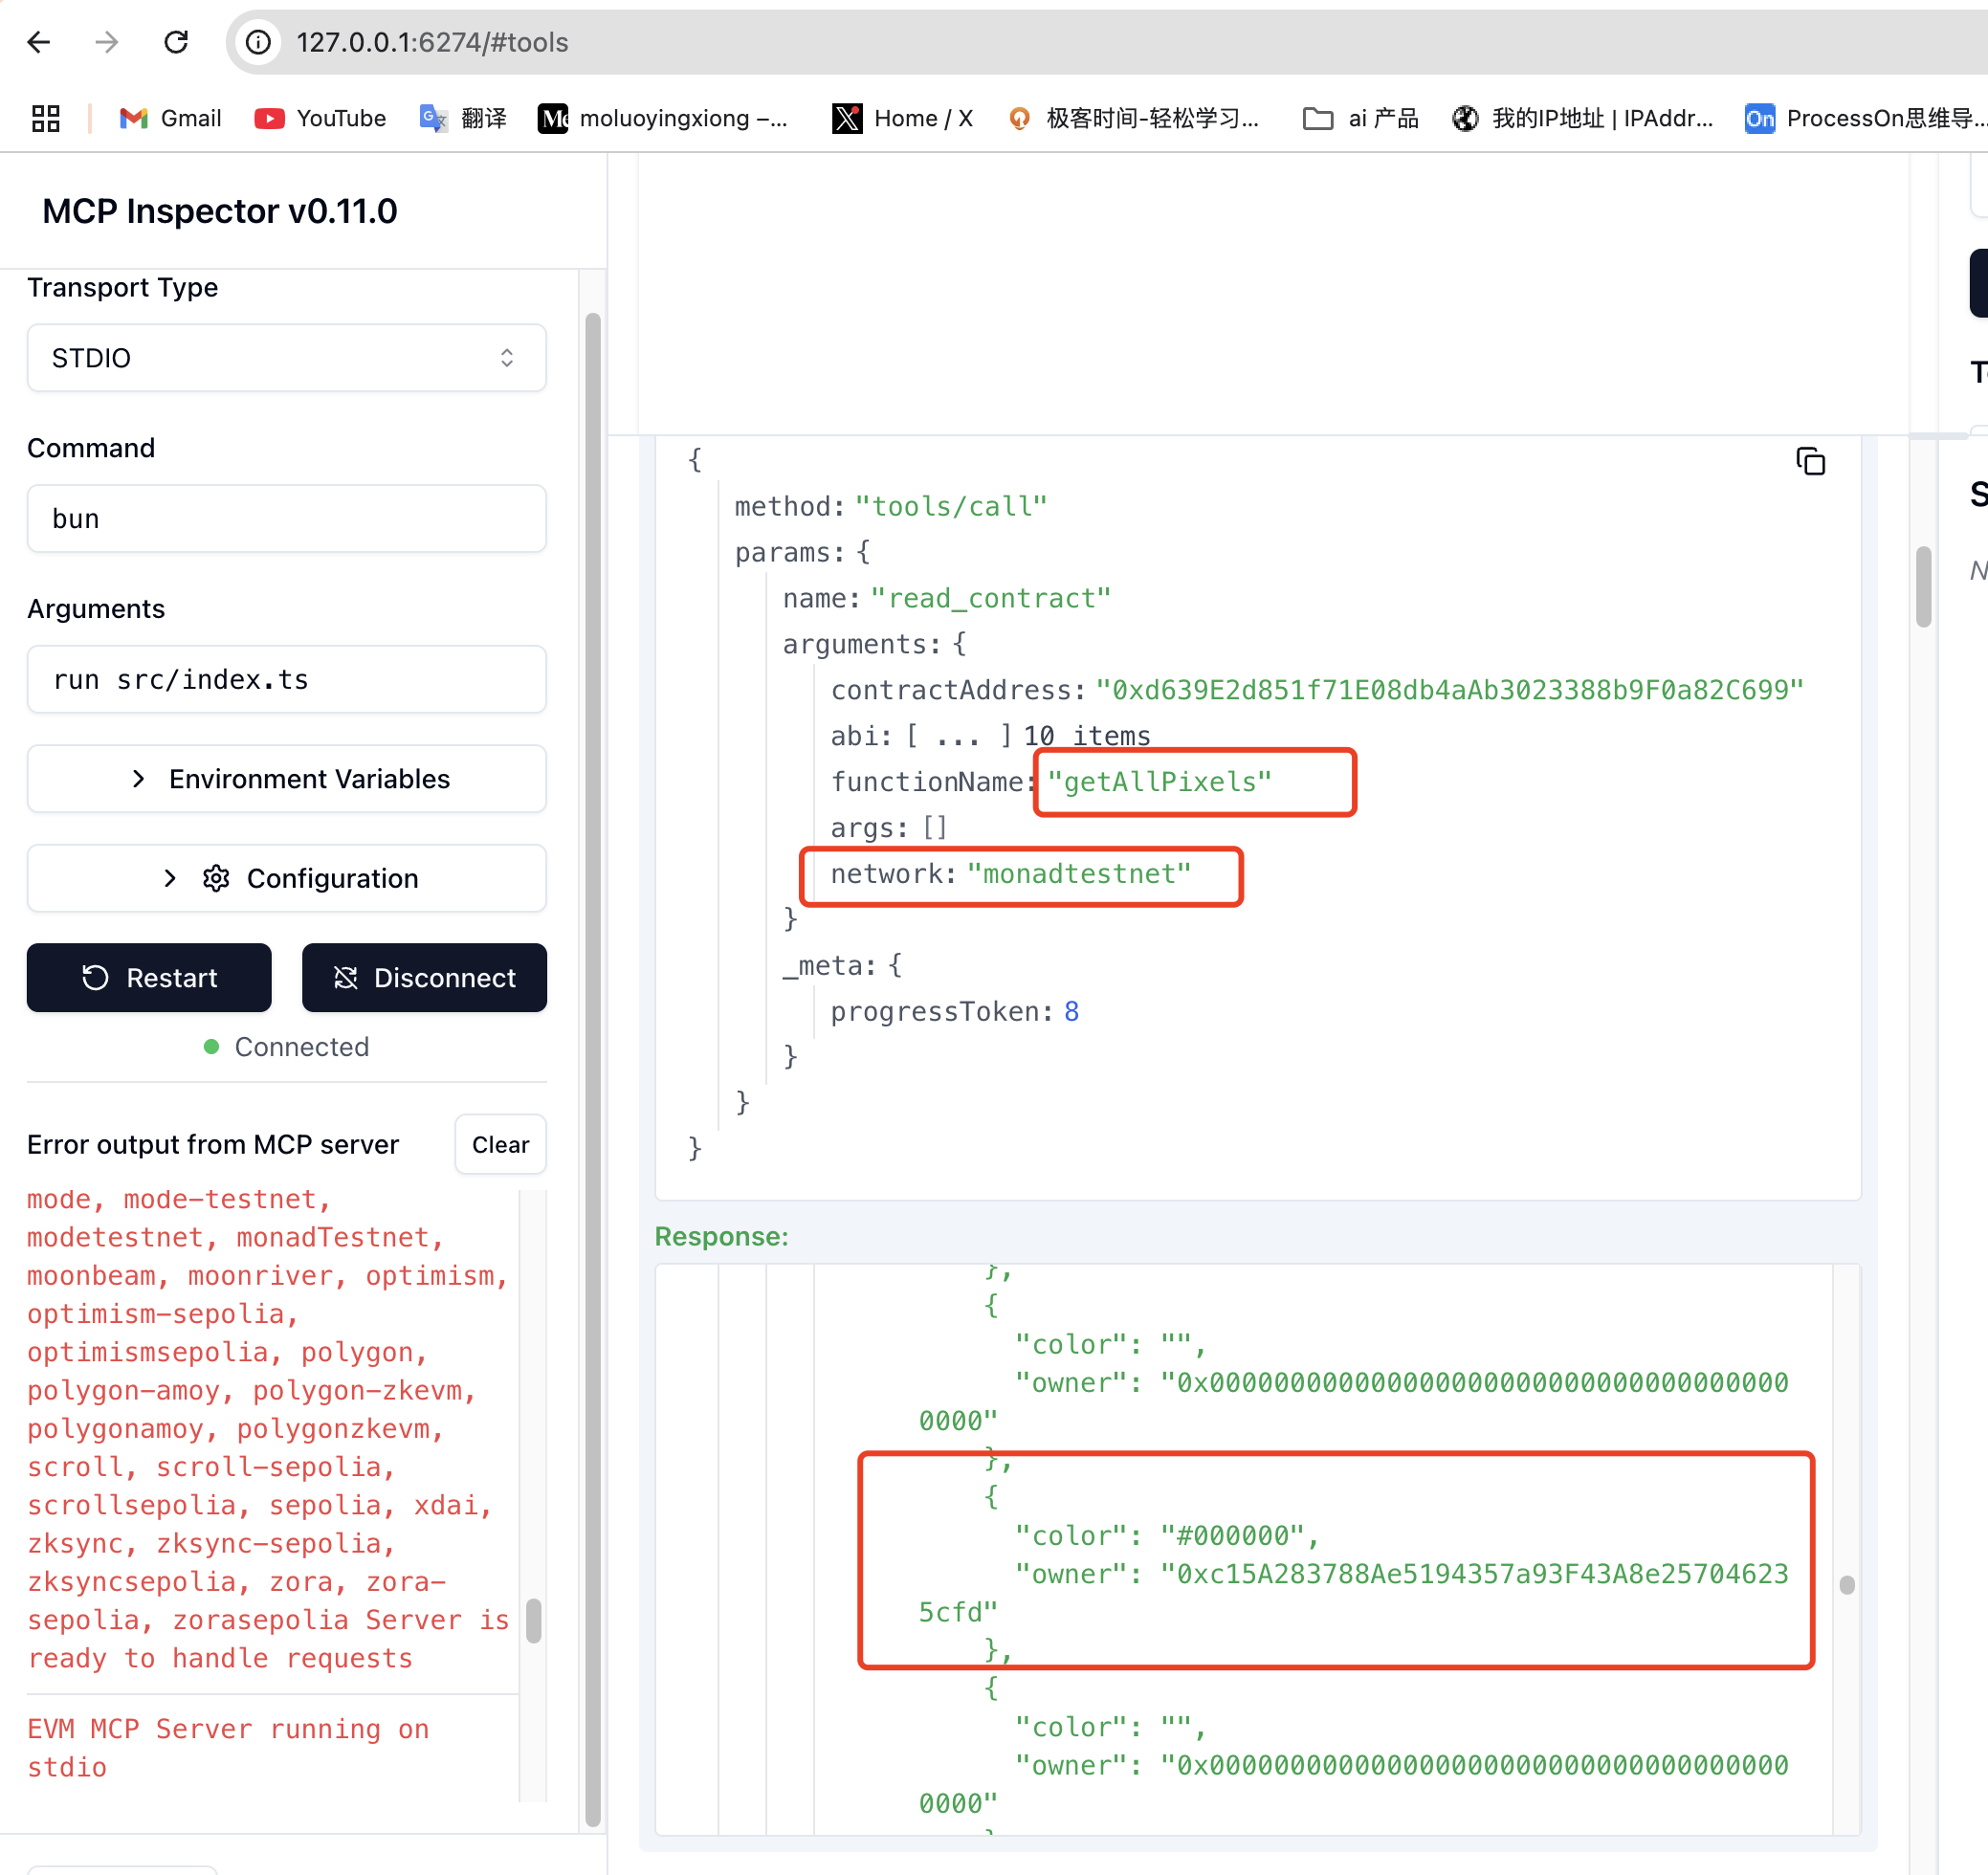The image size is (1988, 1875).
Task: Click the browser forward arrow
Action: [107, 42]
